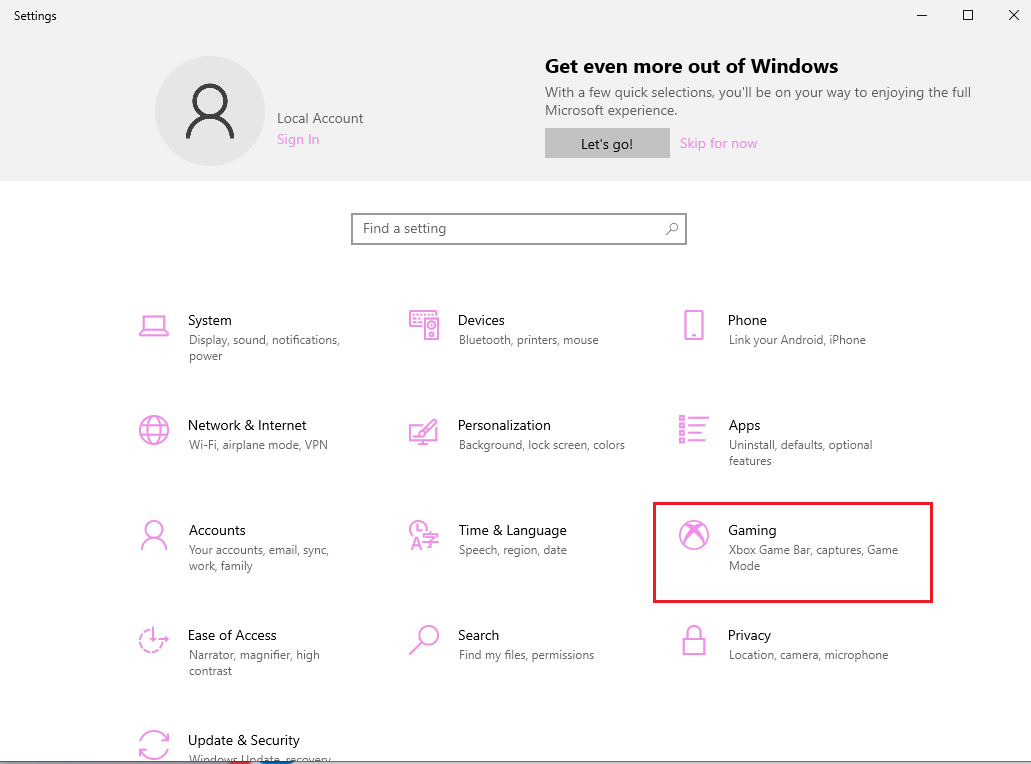Open the Update & Security arrows icon
Screen dimensions: 1031x764
pyautogui.click(x=154, y=745)
